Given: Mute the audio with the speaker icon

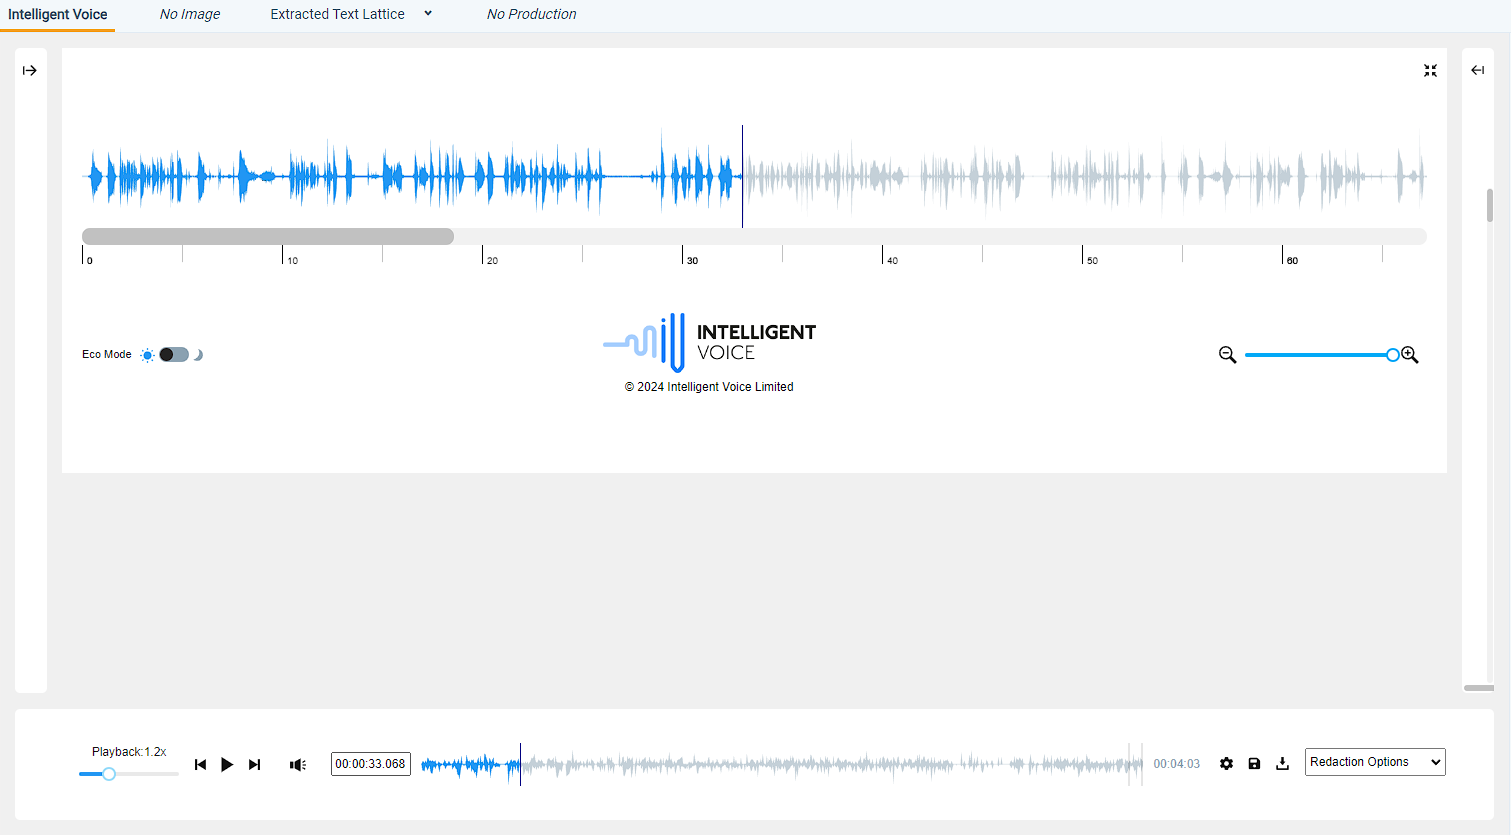Looking at the screenshot, I should (297, 764).
